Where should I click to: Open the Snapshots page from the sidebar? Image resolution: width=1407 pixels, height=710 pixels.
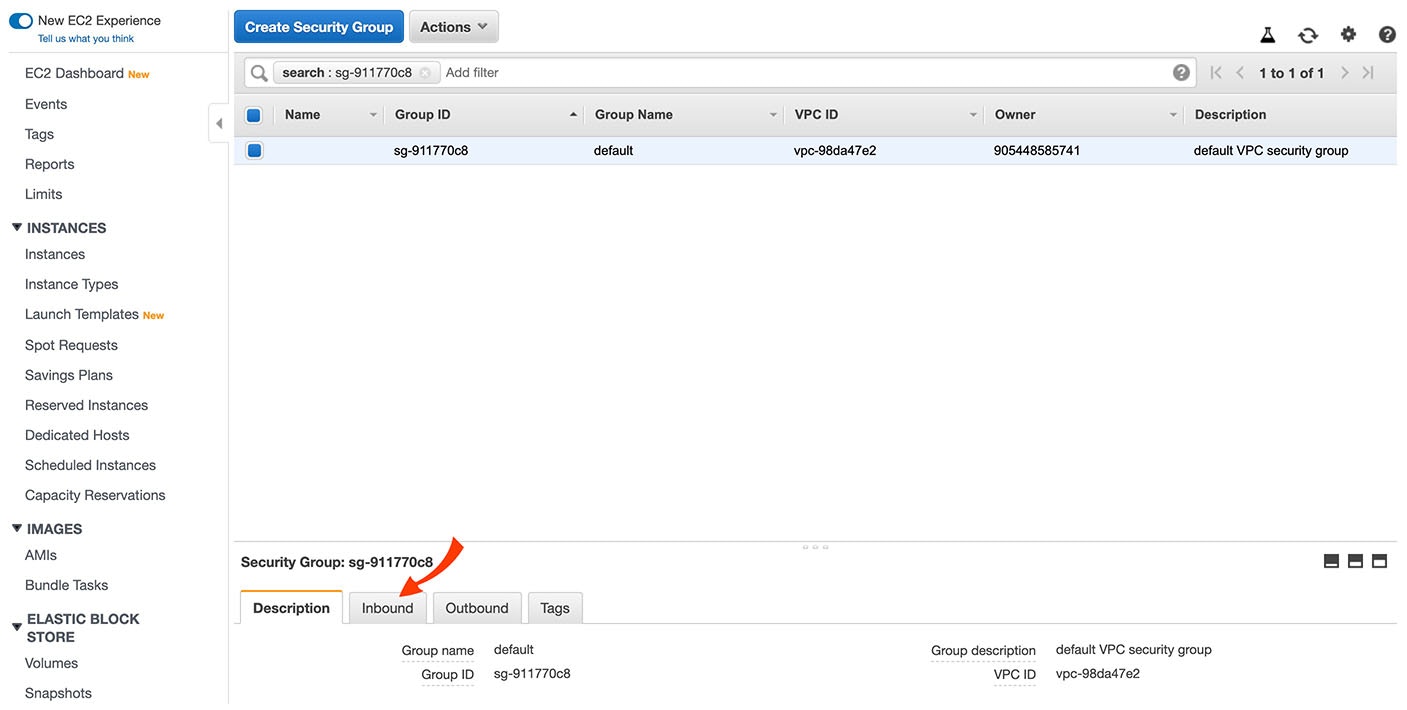pos(57,692)
